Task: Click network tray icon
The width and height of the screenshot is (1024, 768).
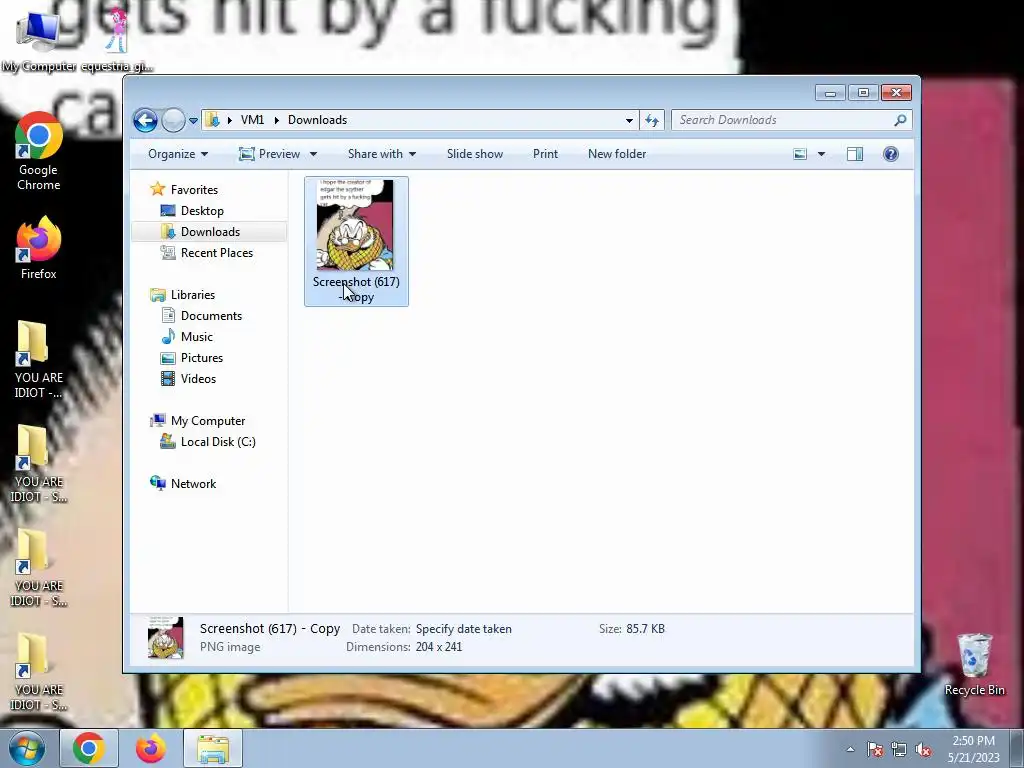Action: pyautogui.click(x=899, y=750)
